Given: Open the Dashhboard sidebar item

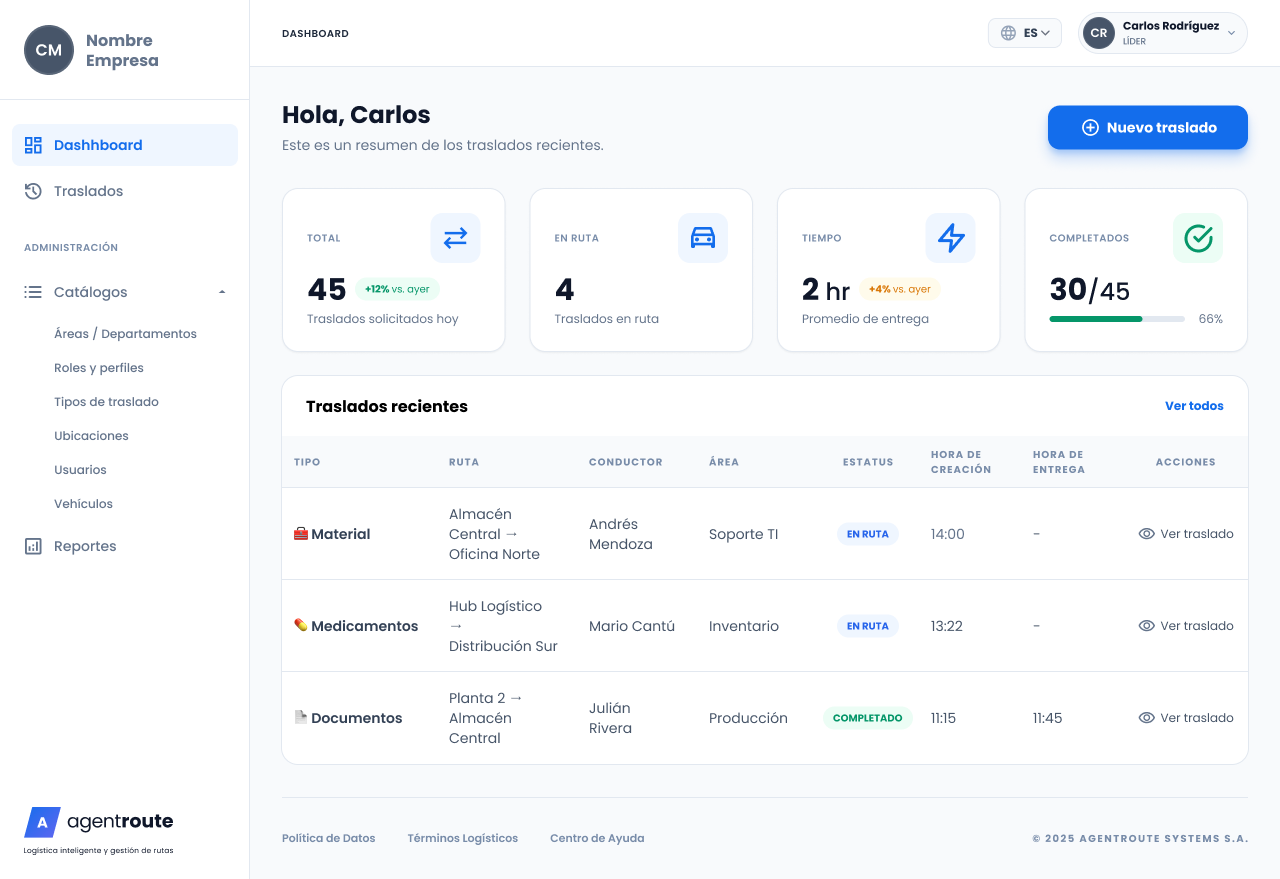Looking at the screenshot, I should tap(125, 145).
